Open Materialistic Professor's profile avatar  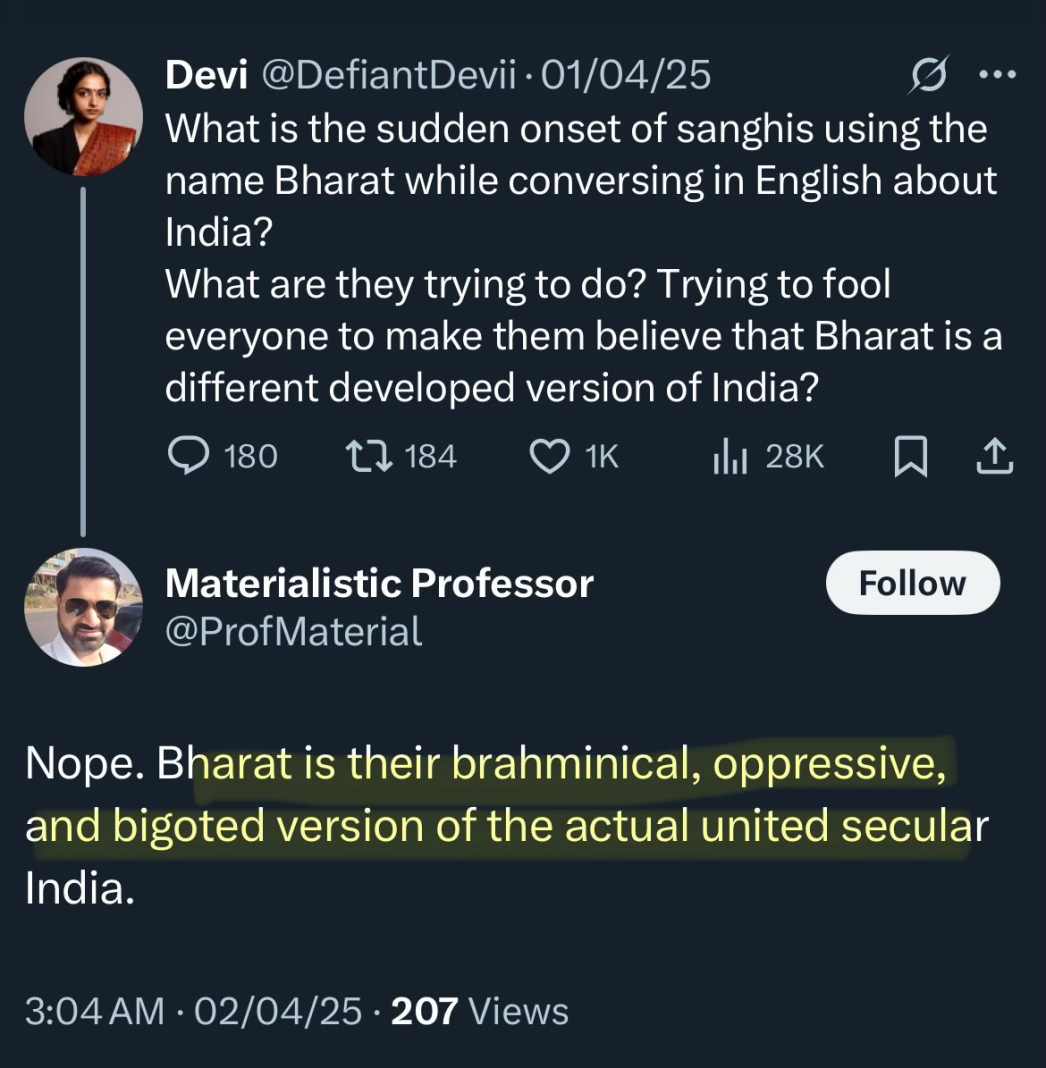tap(84, 607)
